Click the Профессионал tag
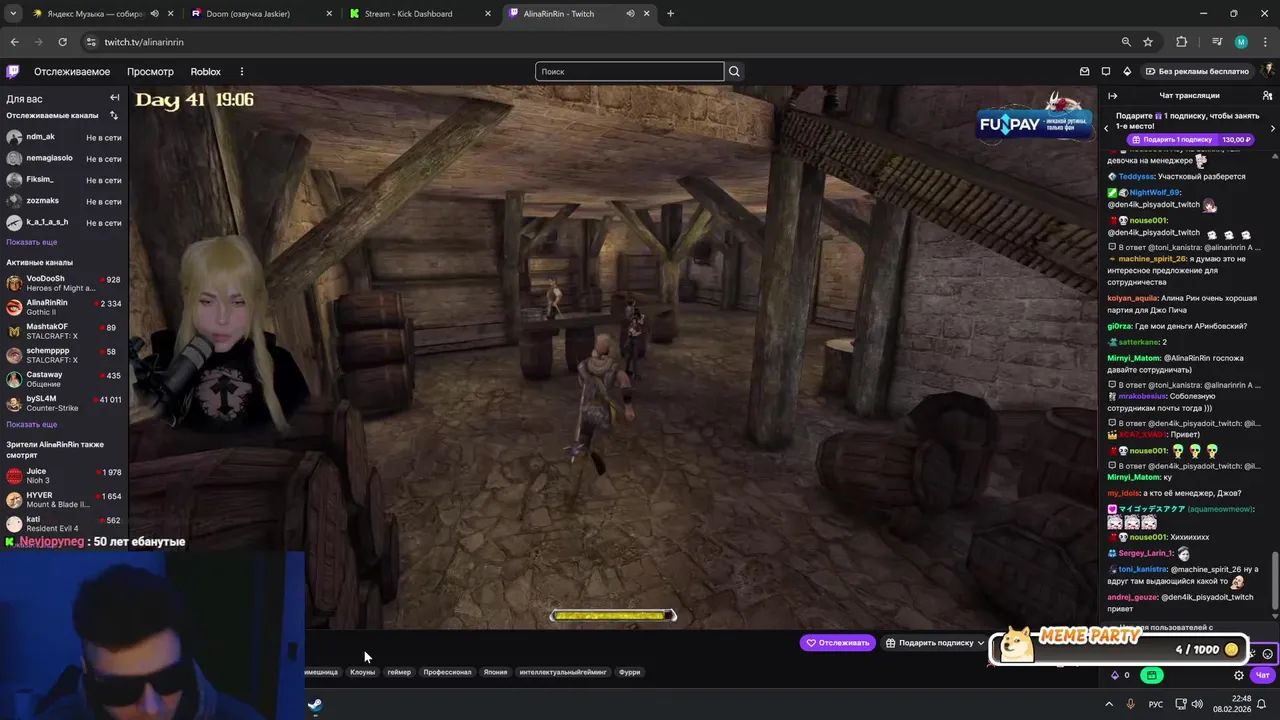This screenshot has width=1280, height=720. pyautogui.click(x=447, y=672)
